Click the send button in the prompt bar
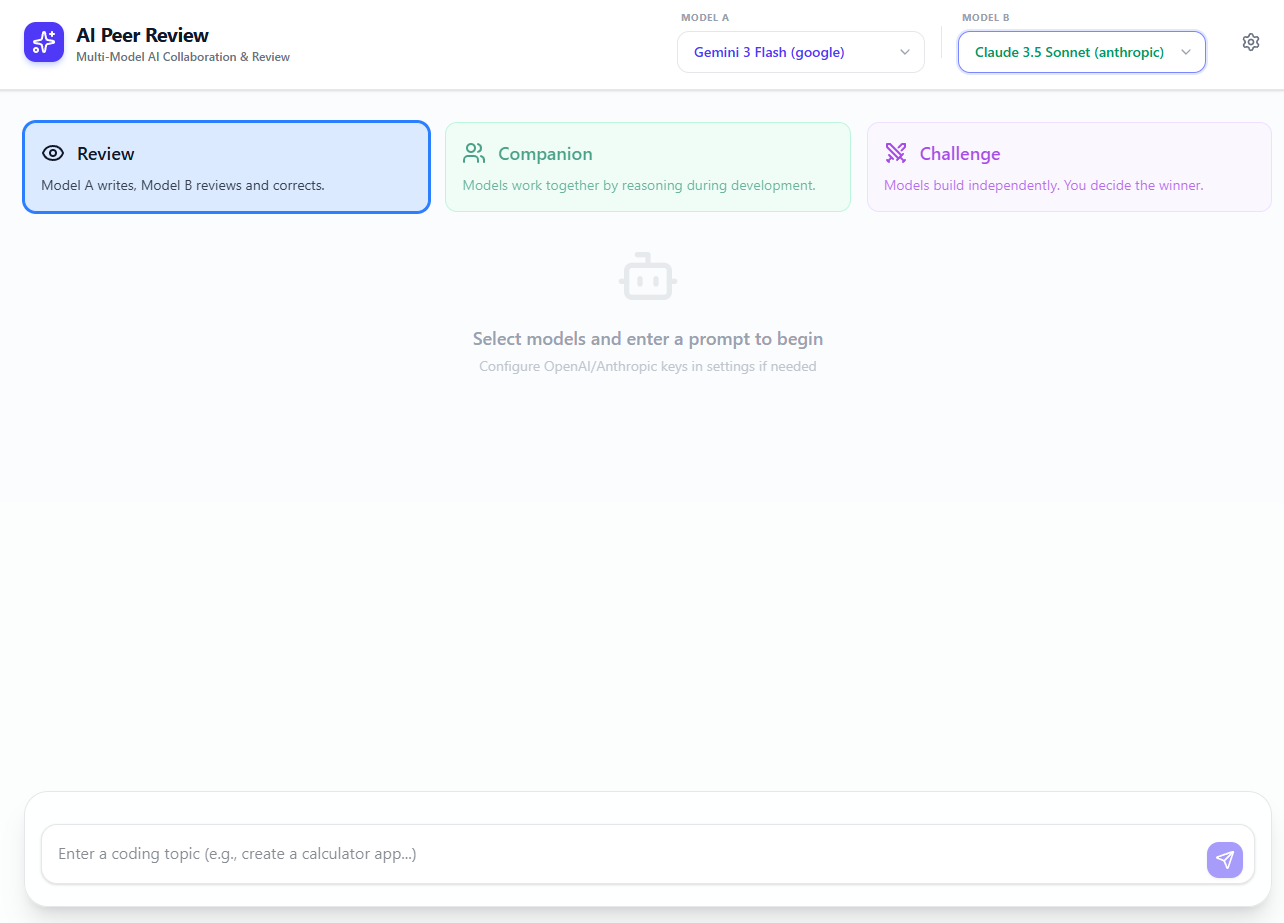This screenshot has height=923, width=1284. (x=1225, y=859)
